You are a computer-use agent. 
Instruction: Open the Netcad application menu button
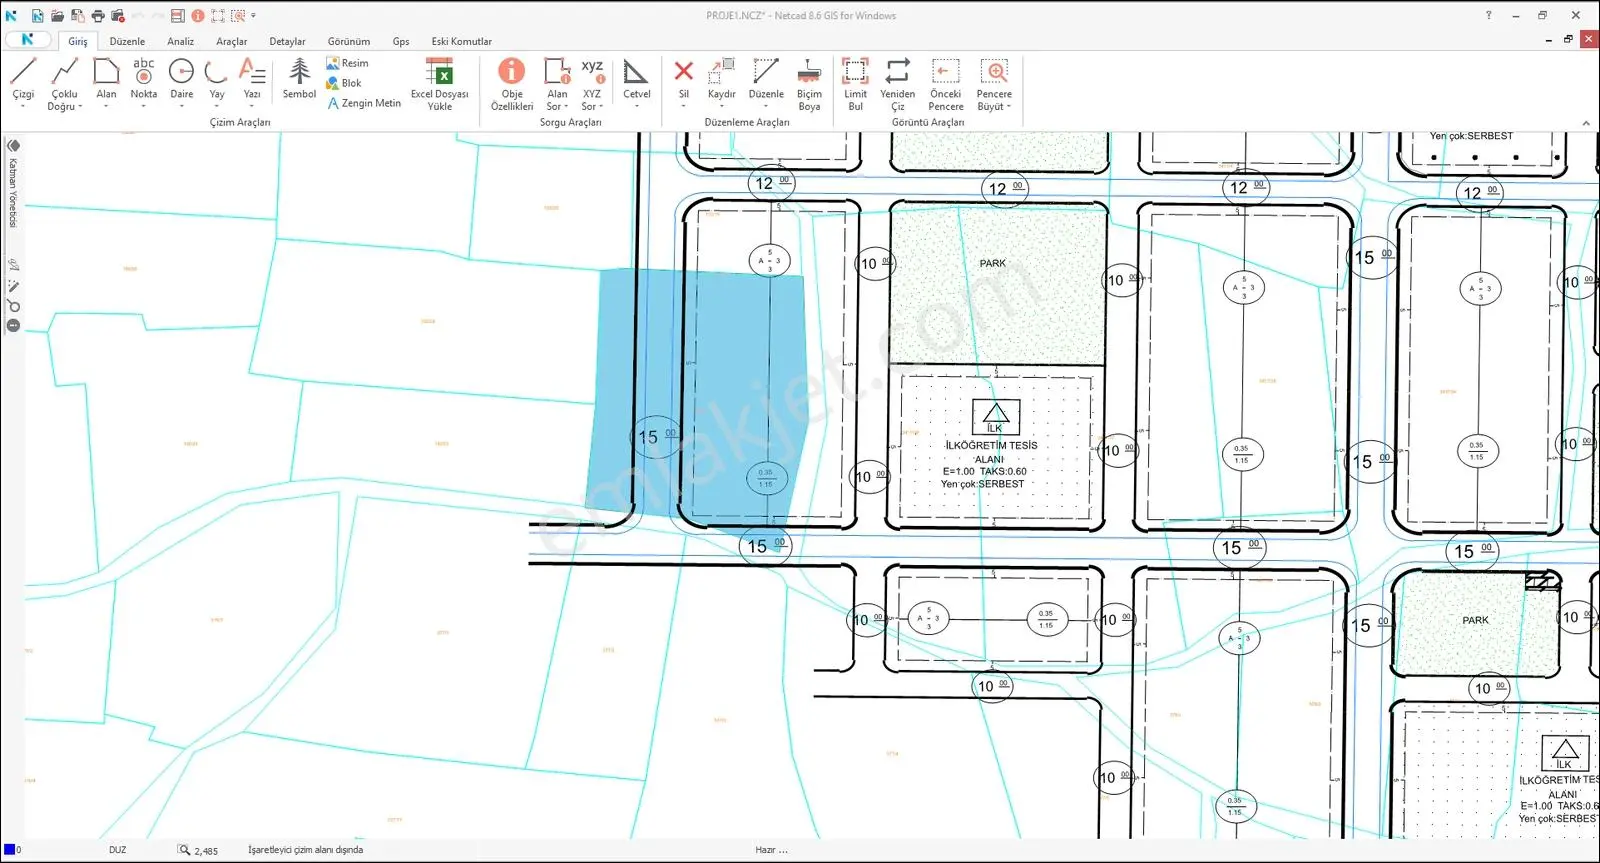[28, 40]
